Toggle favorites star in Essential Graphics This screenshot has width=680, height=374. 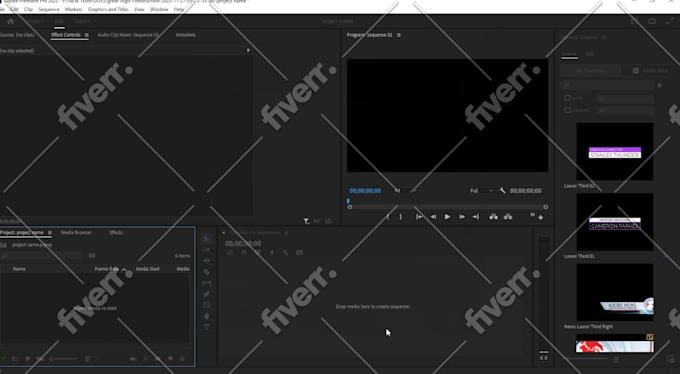click(660, 85)
